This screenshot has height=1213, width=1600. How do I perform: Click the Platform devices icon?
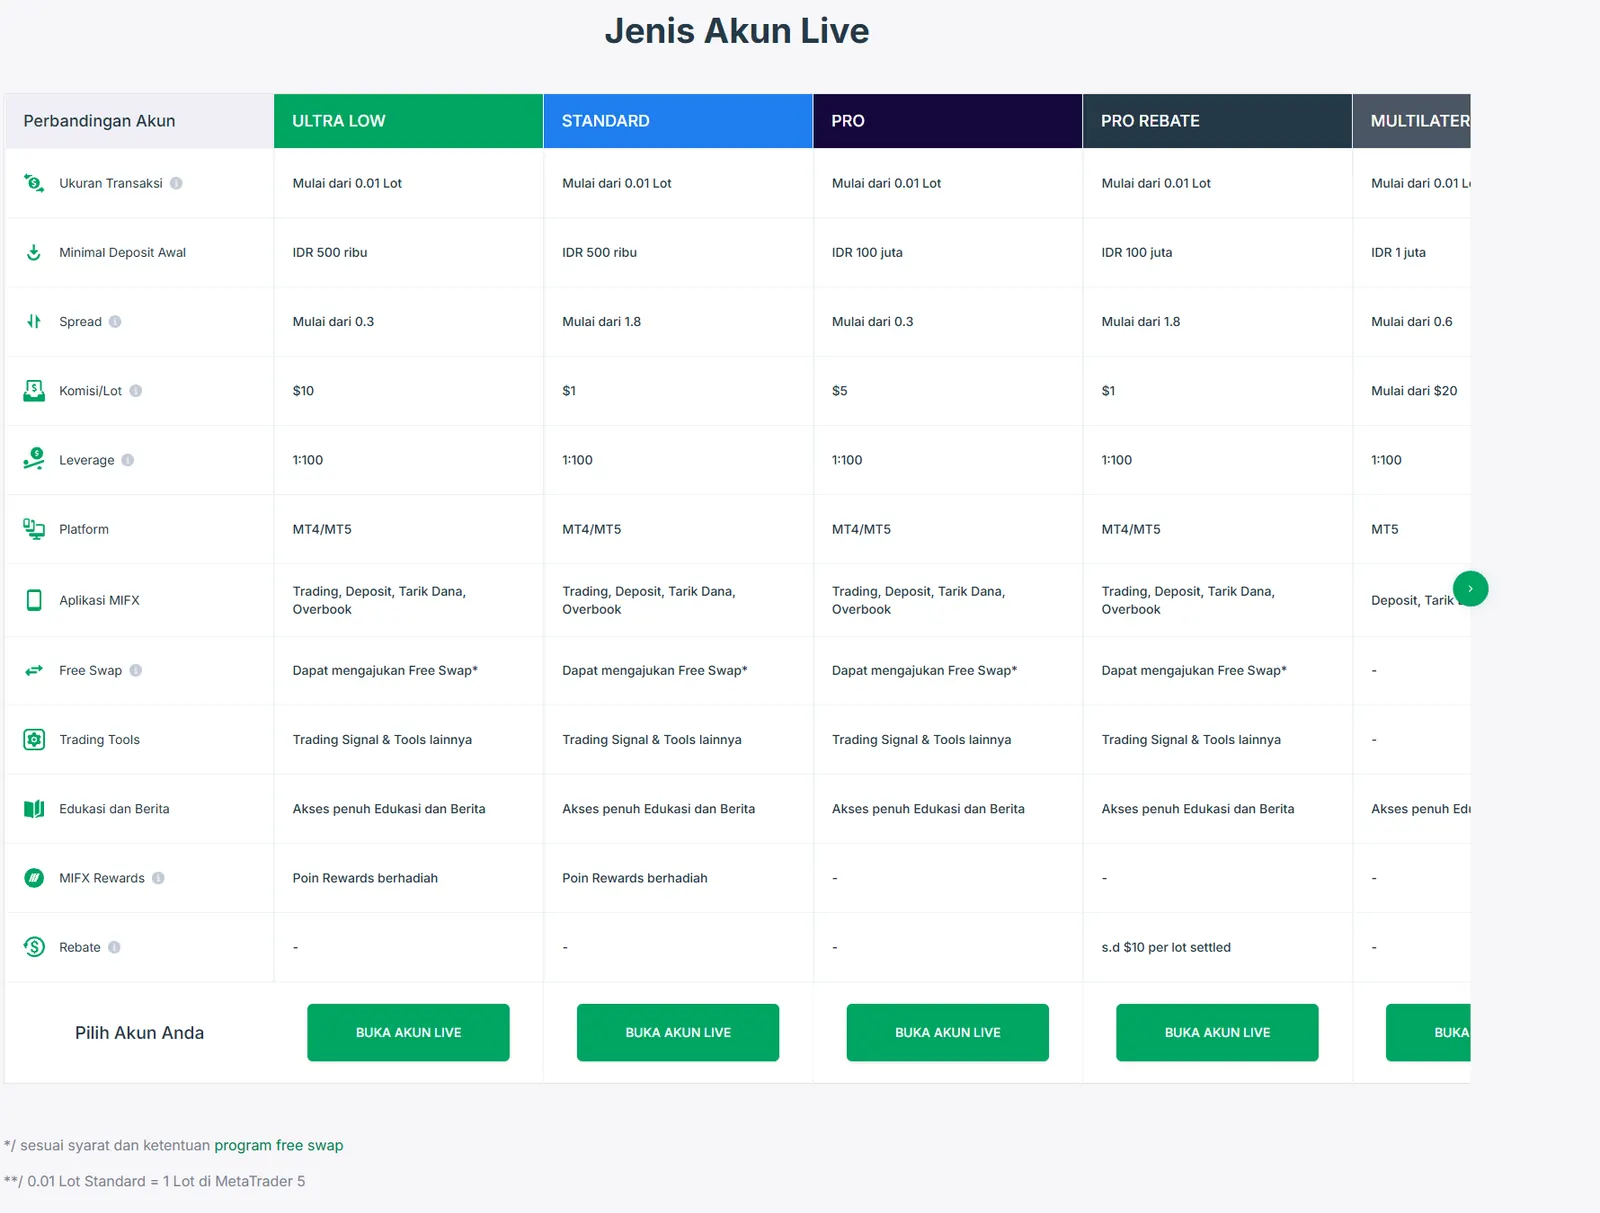coord(34,529)
